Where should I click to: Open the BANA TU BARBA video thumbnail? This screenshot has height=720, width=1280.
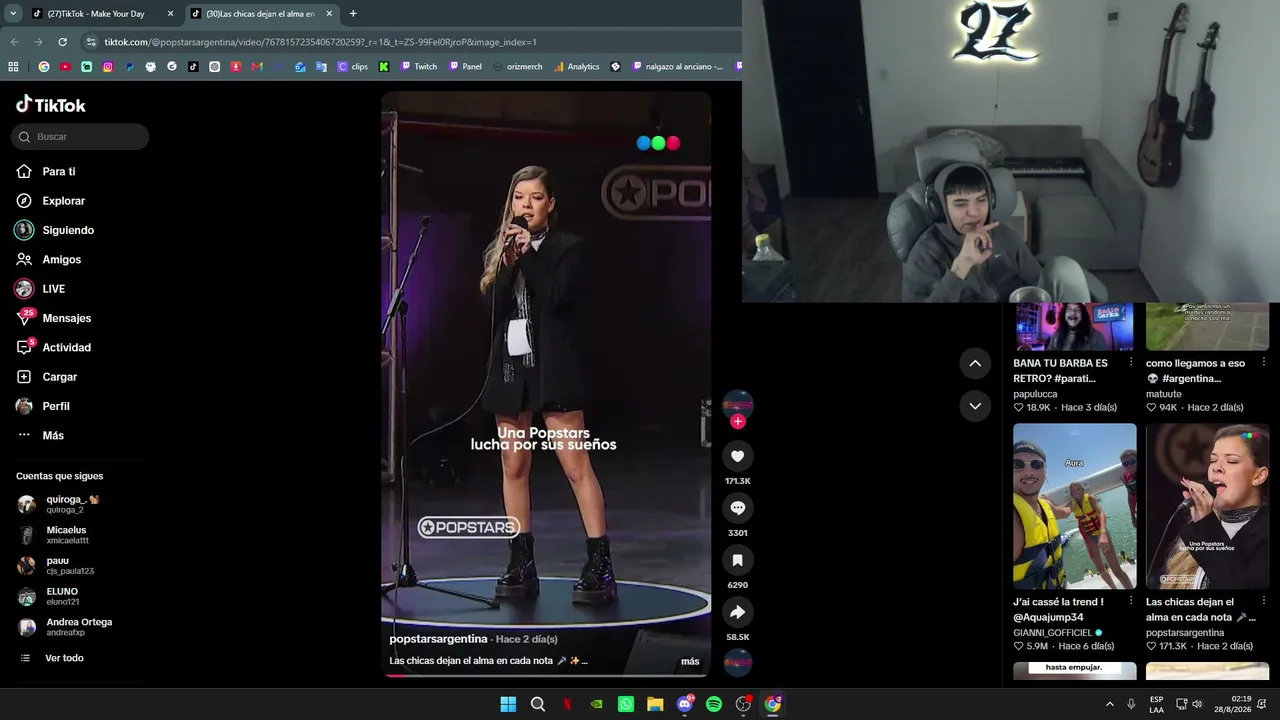[x=1074, y=327]
